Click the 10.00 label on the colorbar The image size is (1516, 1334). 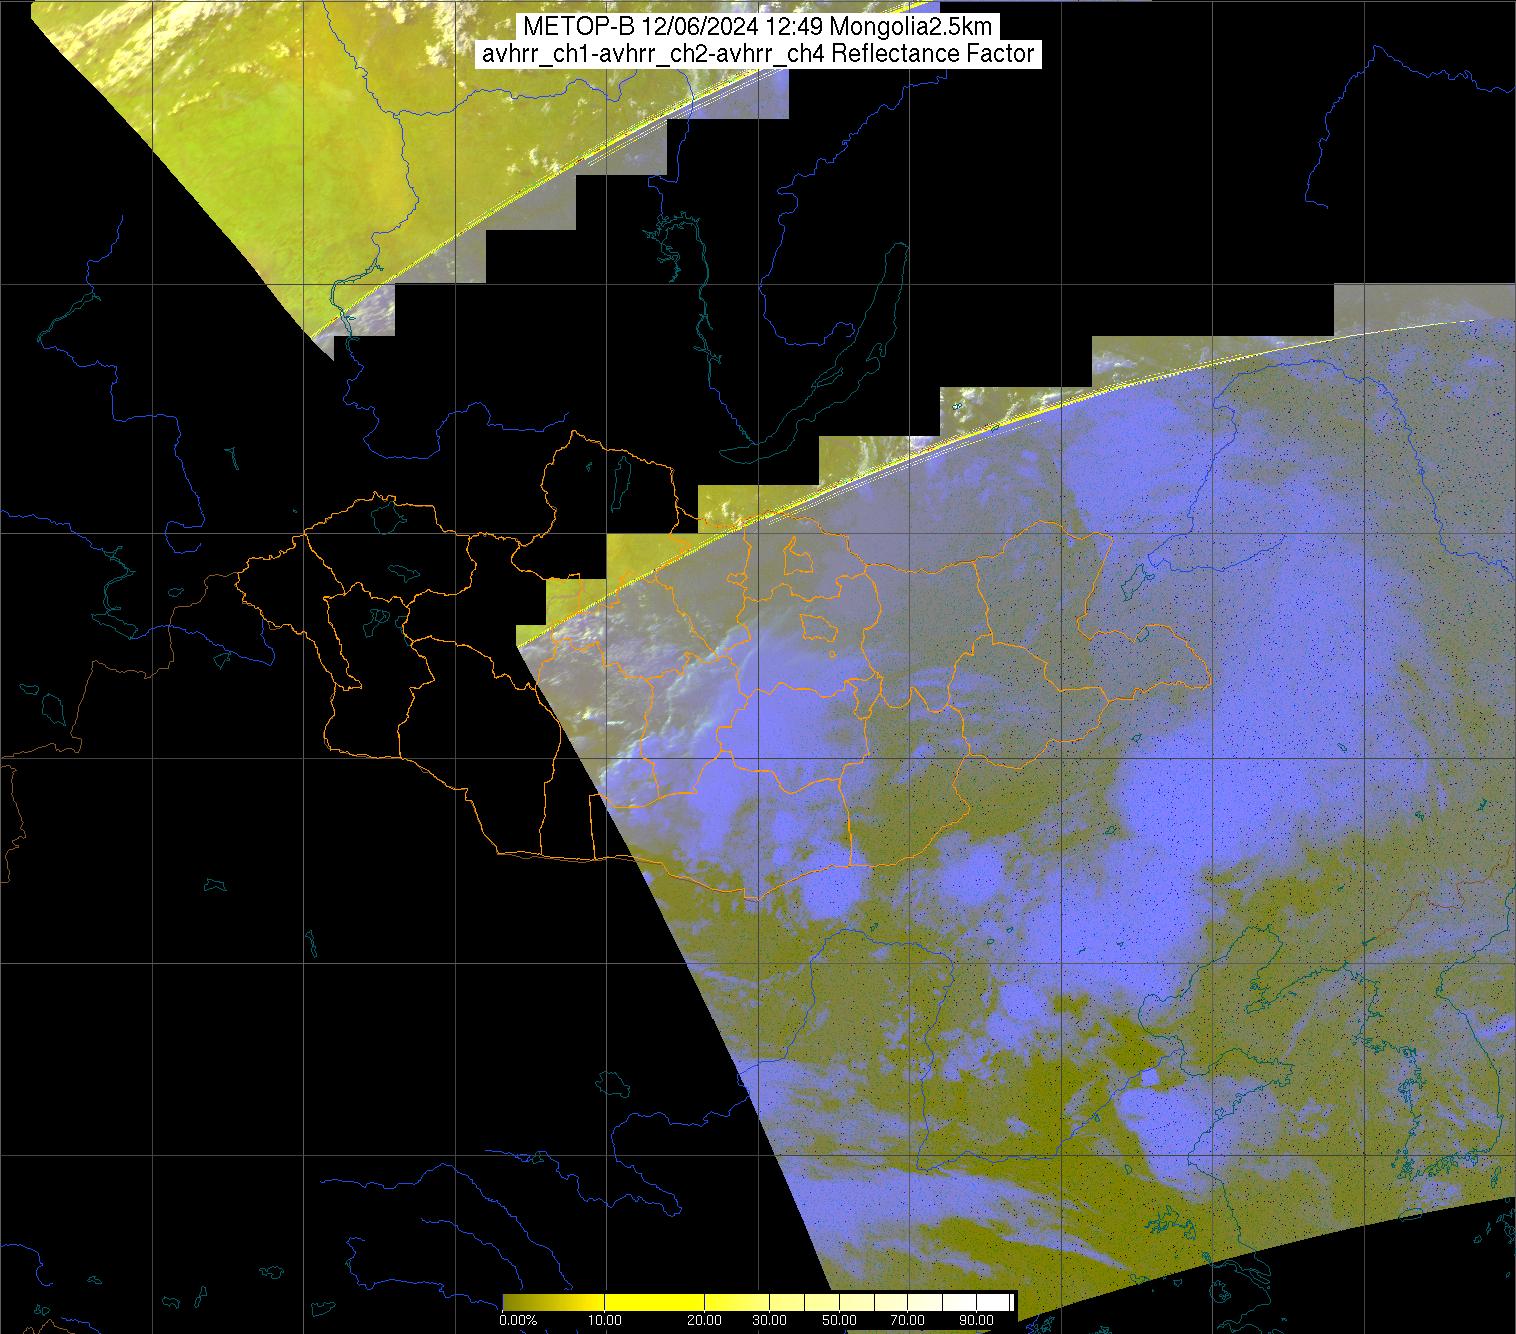point(606,1321)
